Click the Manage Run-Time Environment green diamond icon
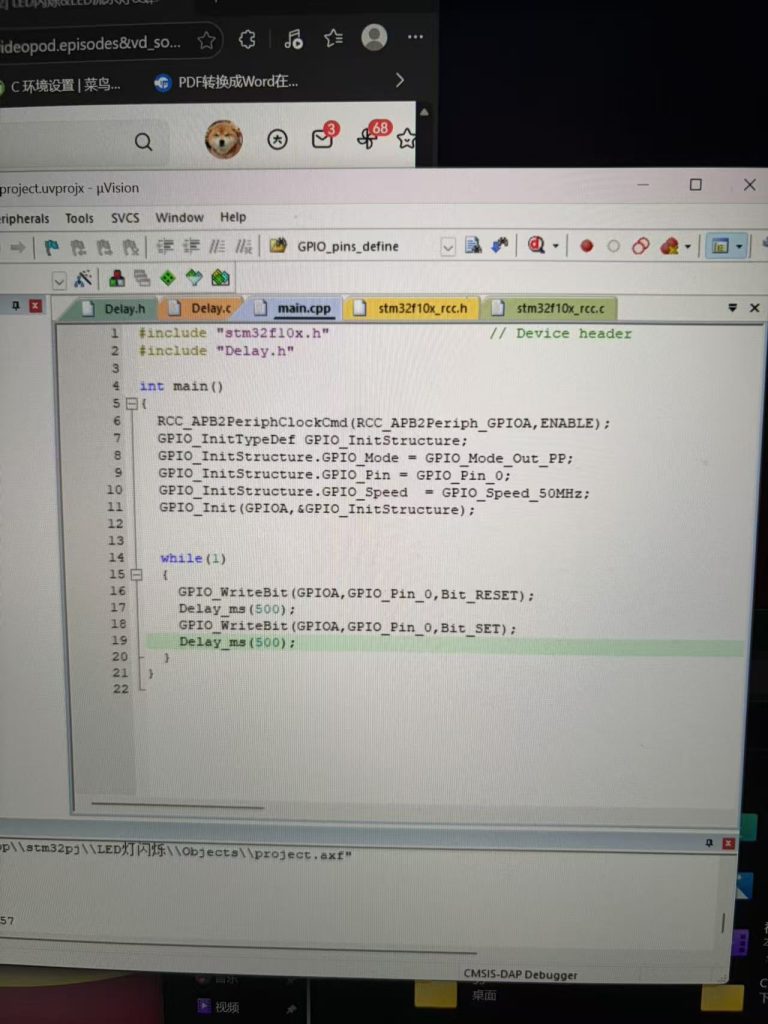The width and height of the screenshot is (768, 1024). (168, 278)
